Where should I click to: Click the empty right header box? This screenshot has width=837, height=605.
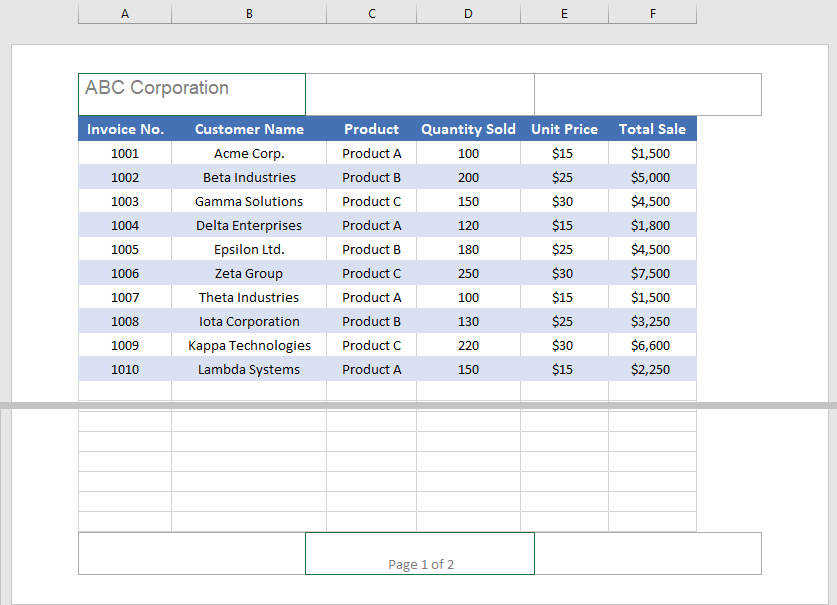pyautogui.click(x=648, y=95)
